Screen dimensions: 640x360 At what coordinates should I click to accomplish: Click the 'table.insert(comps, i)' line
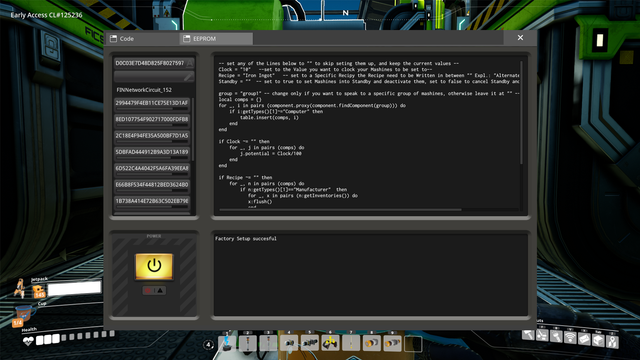269,118
